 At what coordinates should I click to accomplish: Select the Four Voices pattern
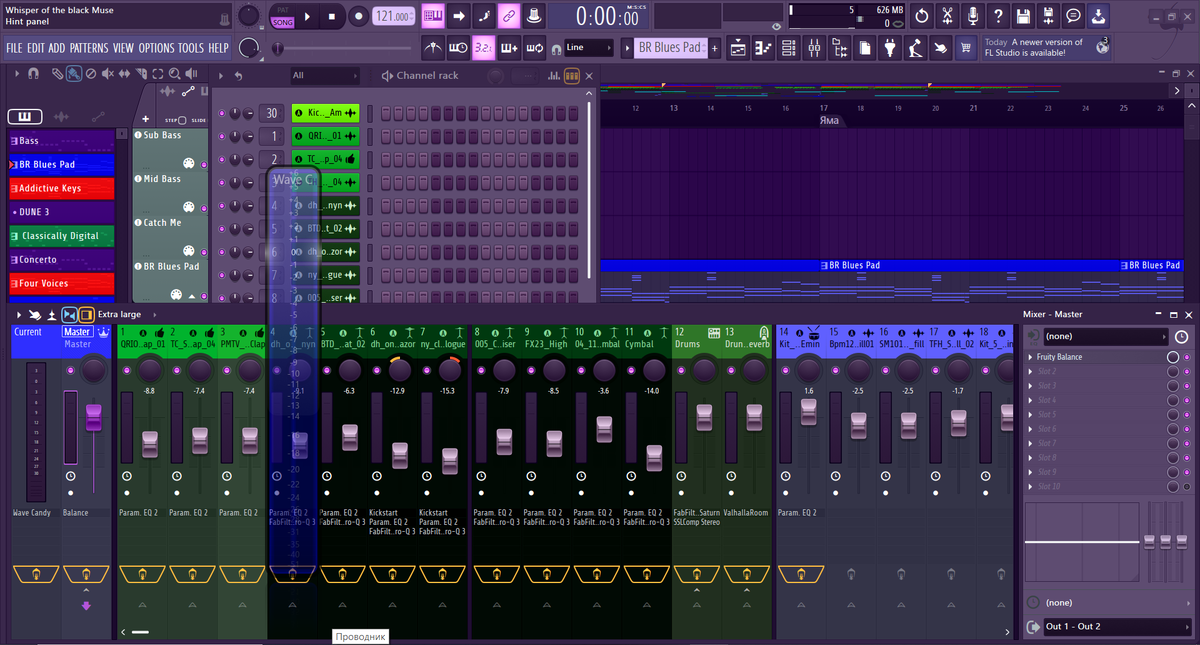61,283
